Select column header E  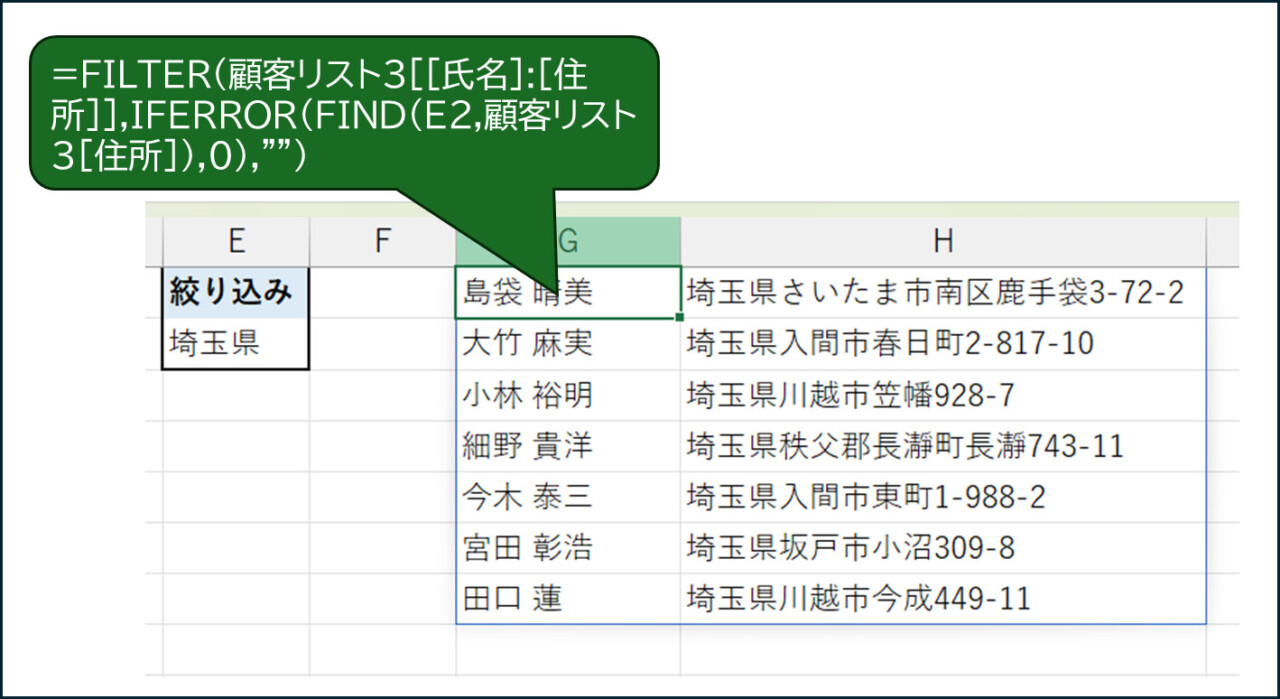pos(236,242)
